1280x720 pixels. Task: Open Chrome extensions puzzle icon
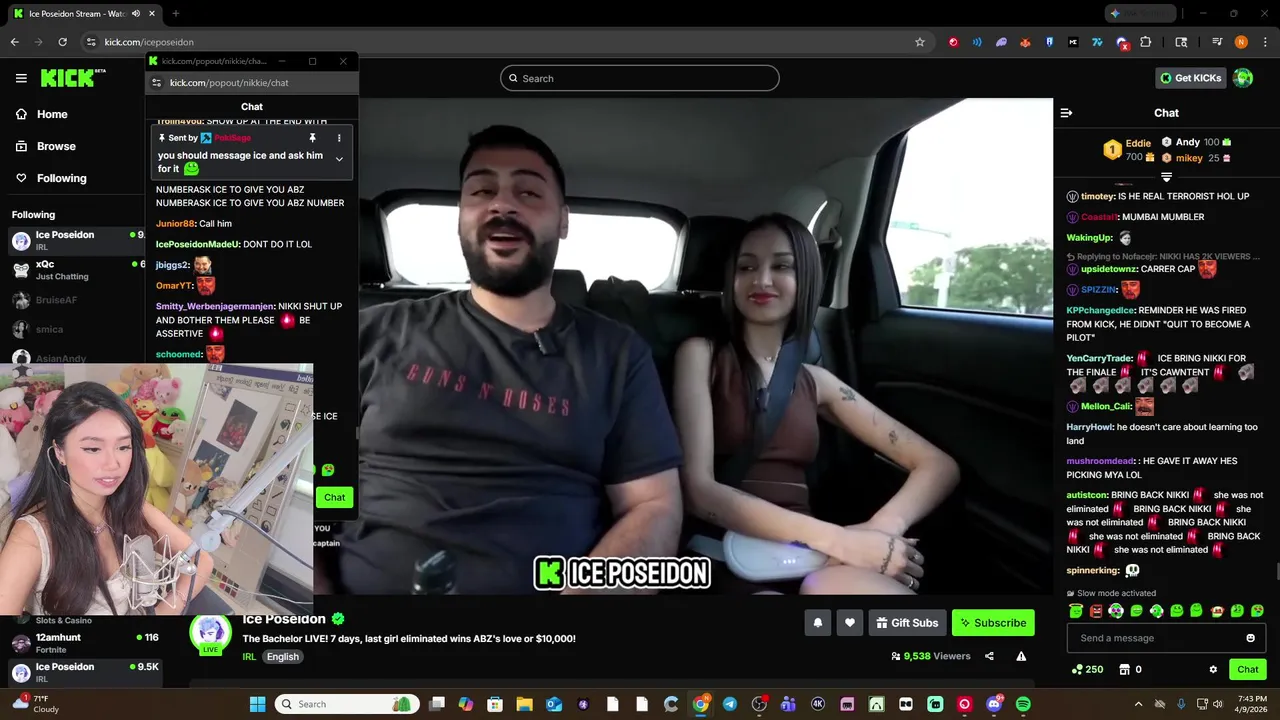(x=1145, y=42)
